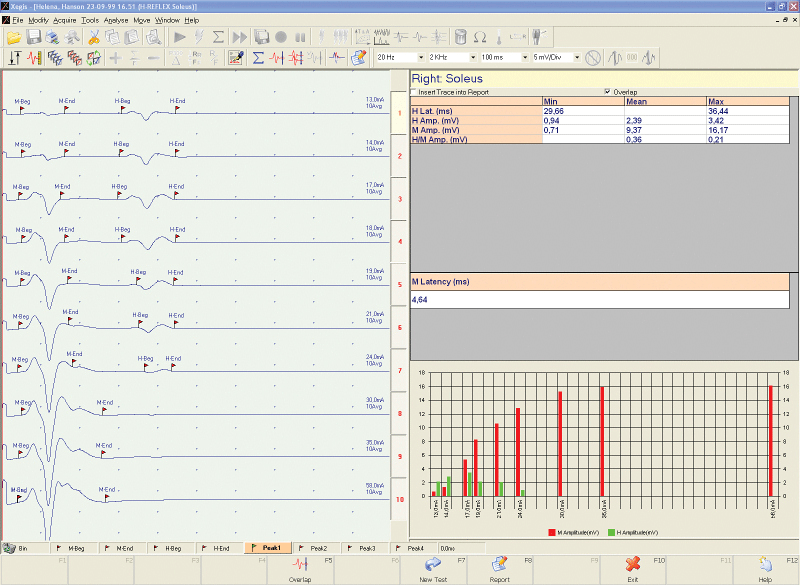Click the Omega impedance icon
800x585 pixels.
click(480, 37)
